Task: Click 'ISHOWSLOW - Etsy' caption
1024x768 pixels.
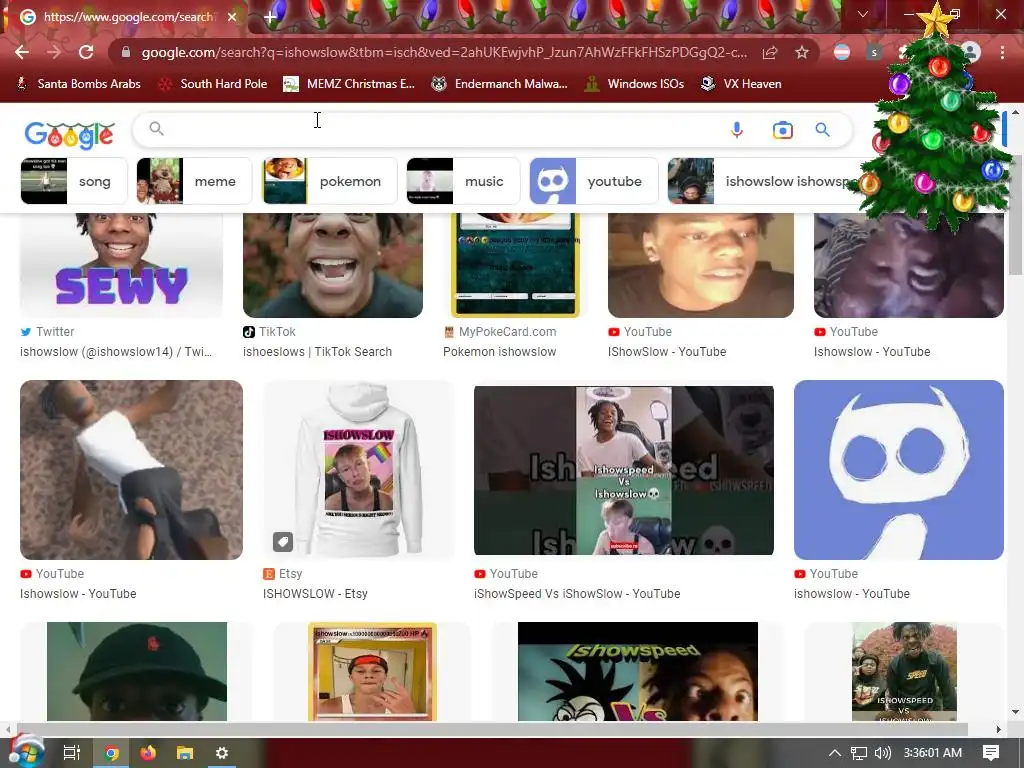Action: (315, 594)
